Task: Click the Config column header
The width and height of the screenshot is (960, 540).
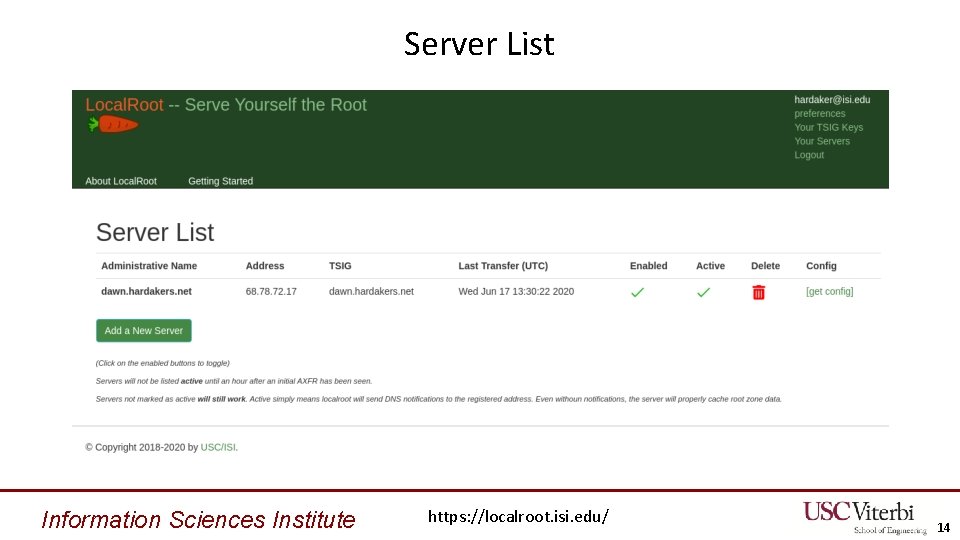Action: [x=821, y=266]
